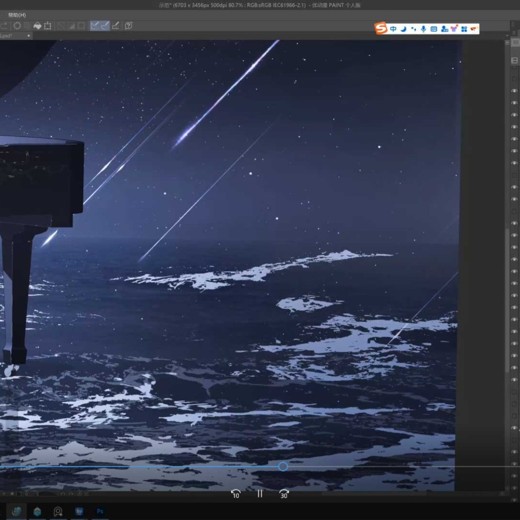Click the help-style icon at end of command bar
This screenshot has width=520, height=520.
click(129, 26)
